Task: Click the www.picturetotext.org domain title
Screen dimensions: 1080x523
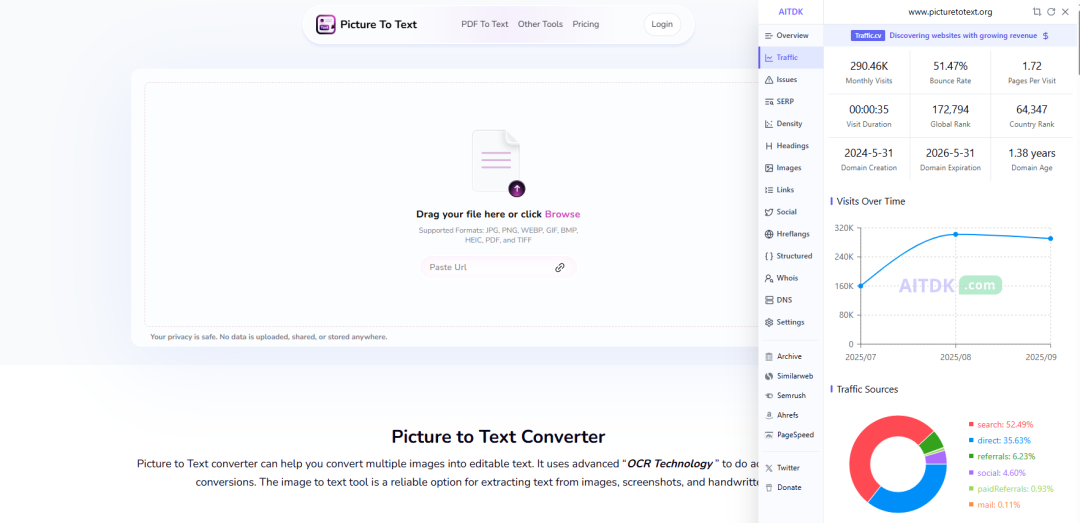Action: [950, 12]
